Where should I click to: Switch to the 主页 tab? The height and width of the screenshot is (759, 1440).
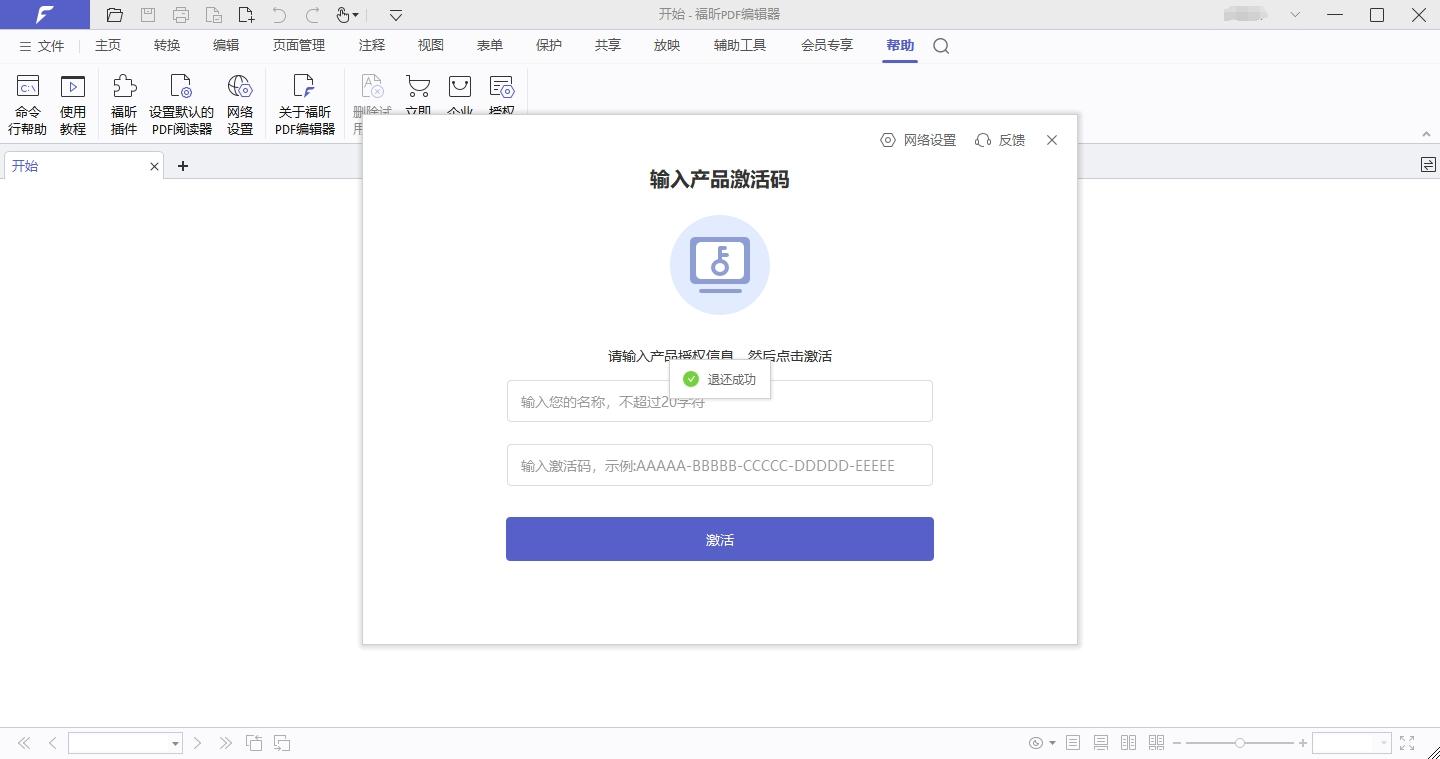click(108, 45)
